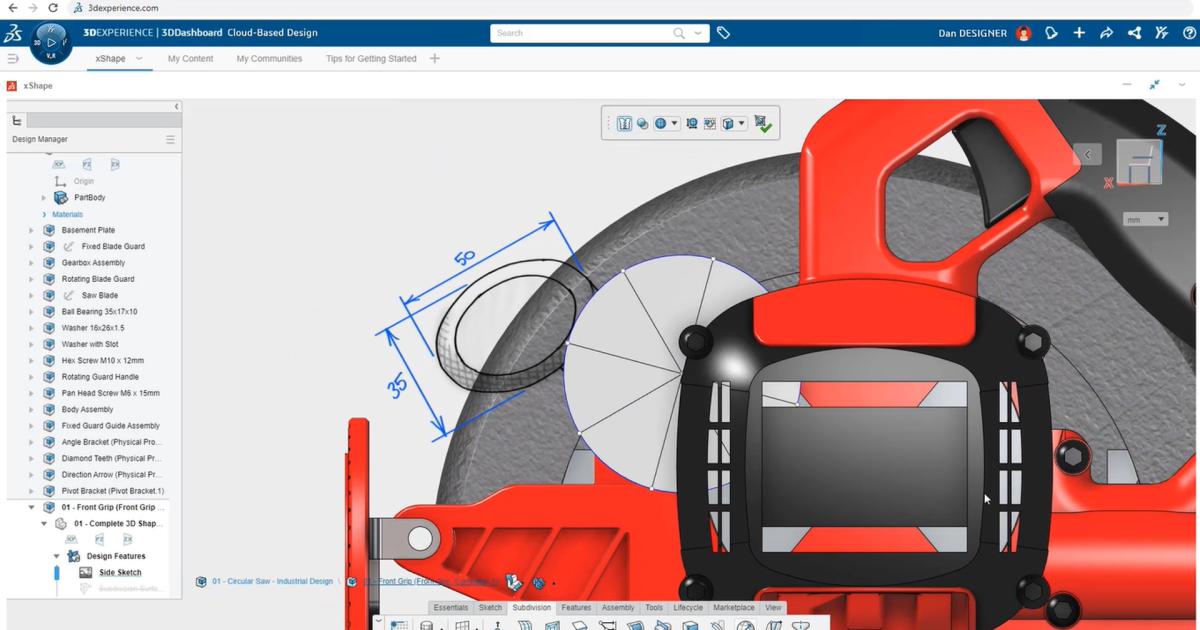Click the hide/show spheres icon in floating toolbar
Image resolution: width=1200 pixels, height=630 pixels.
[642, 124]
